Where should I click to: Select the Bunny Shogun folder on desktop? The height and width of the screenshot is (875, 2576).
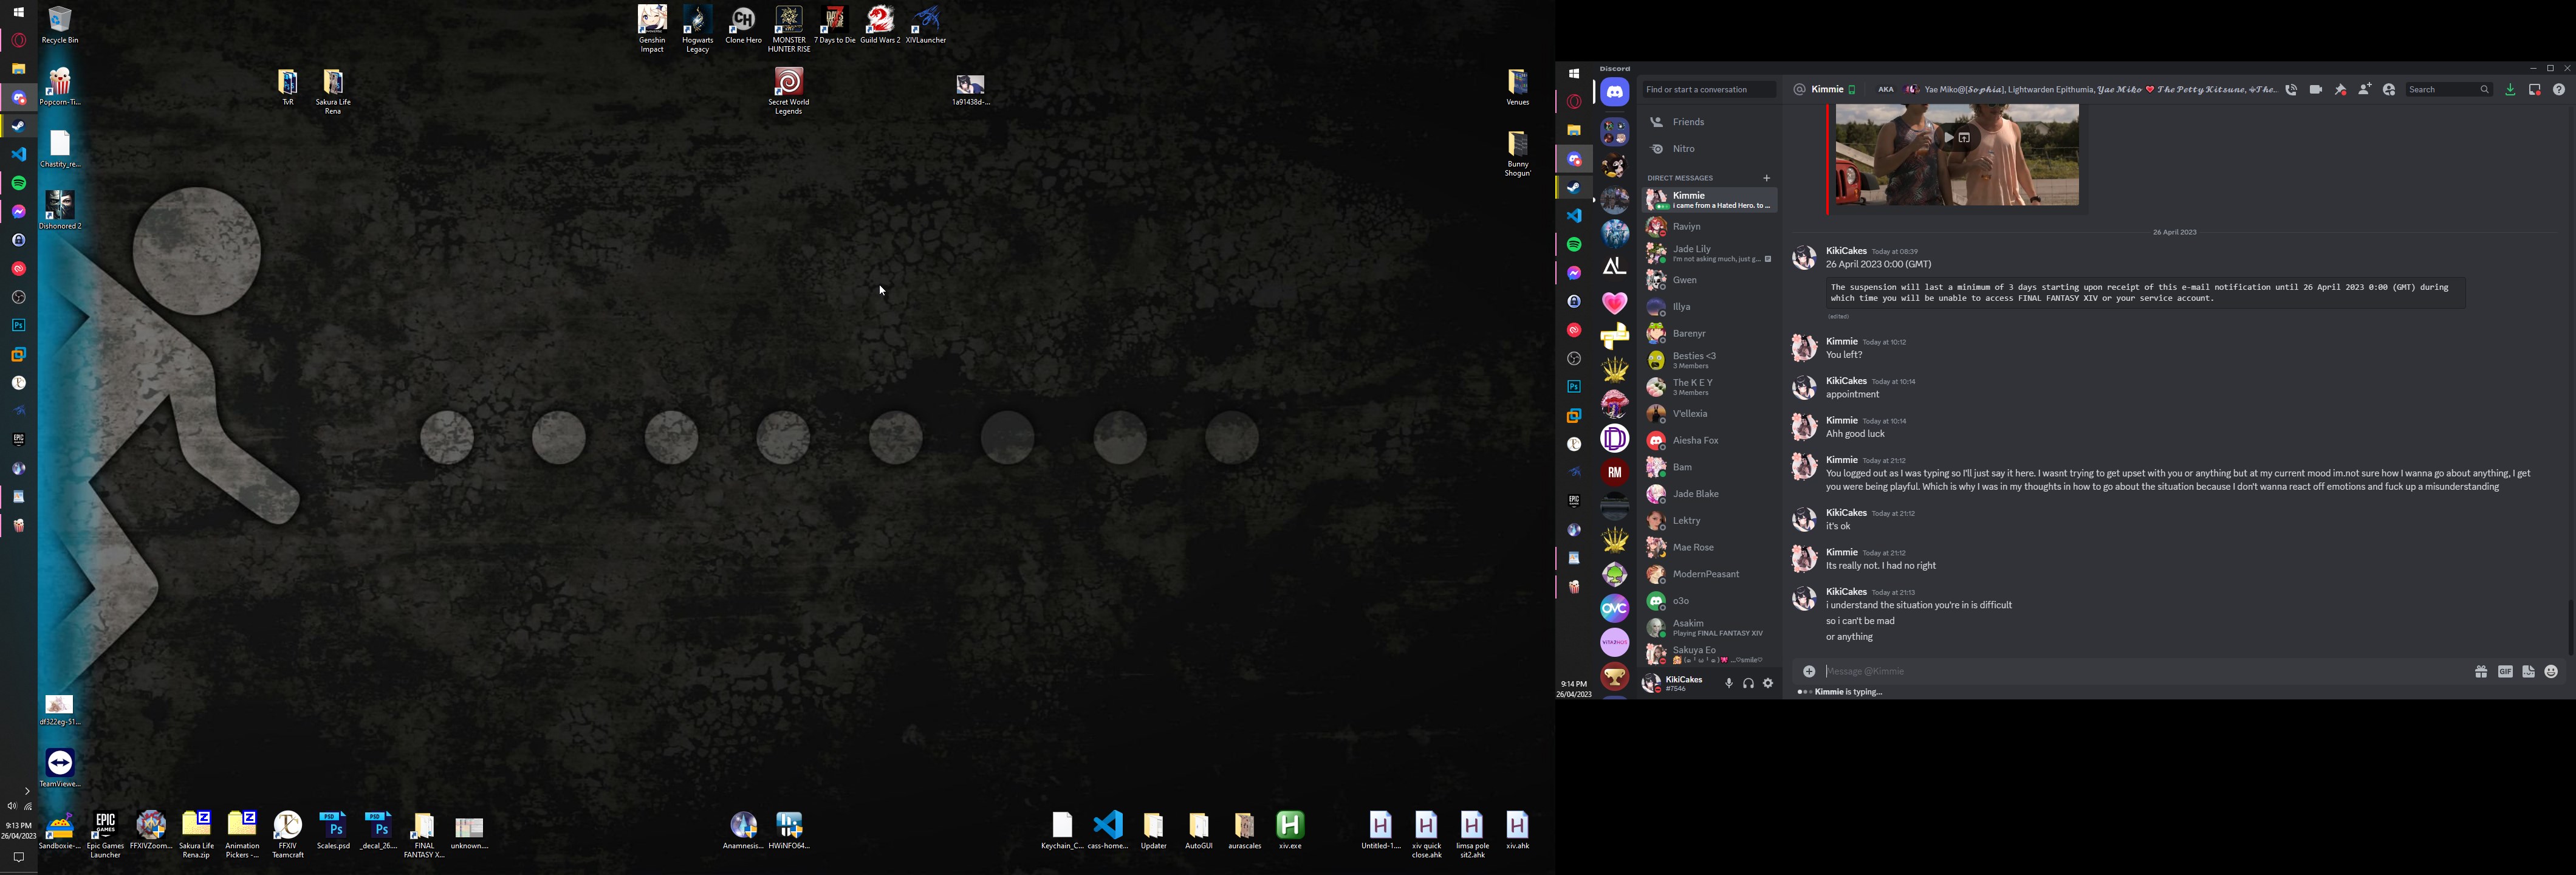coord(1518,154)
